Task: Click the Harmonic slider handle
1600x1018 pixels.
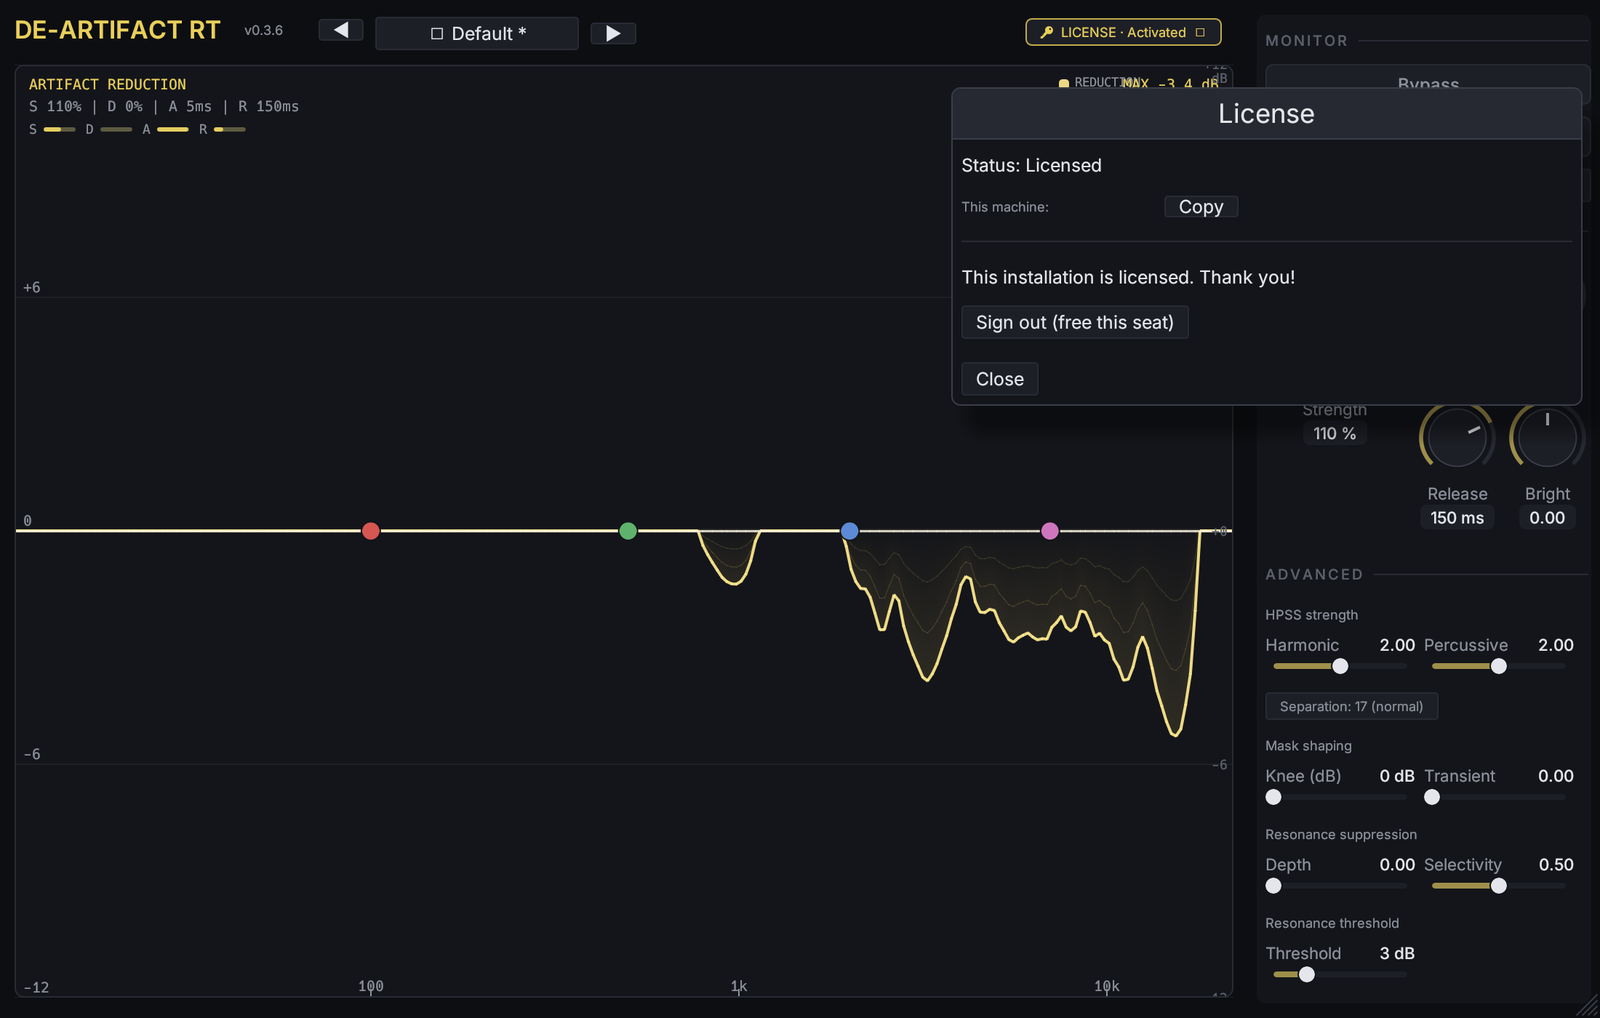Action: (1340, 666)
